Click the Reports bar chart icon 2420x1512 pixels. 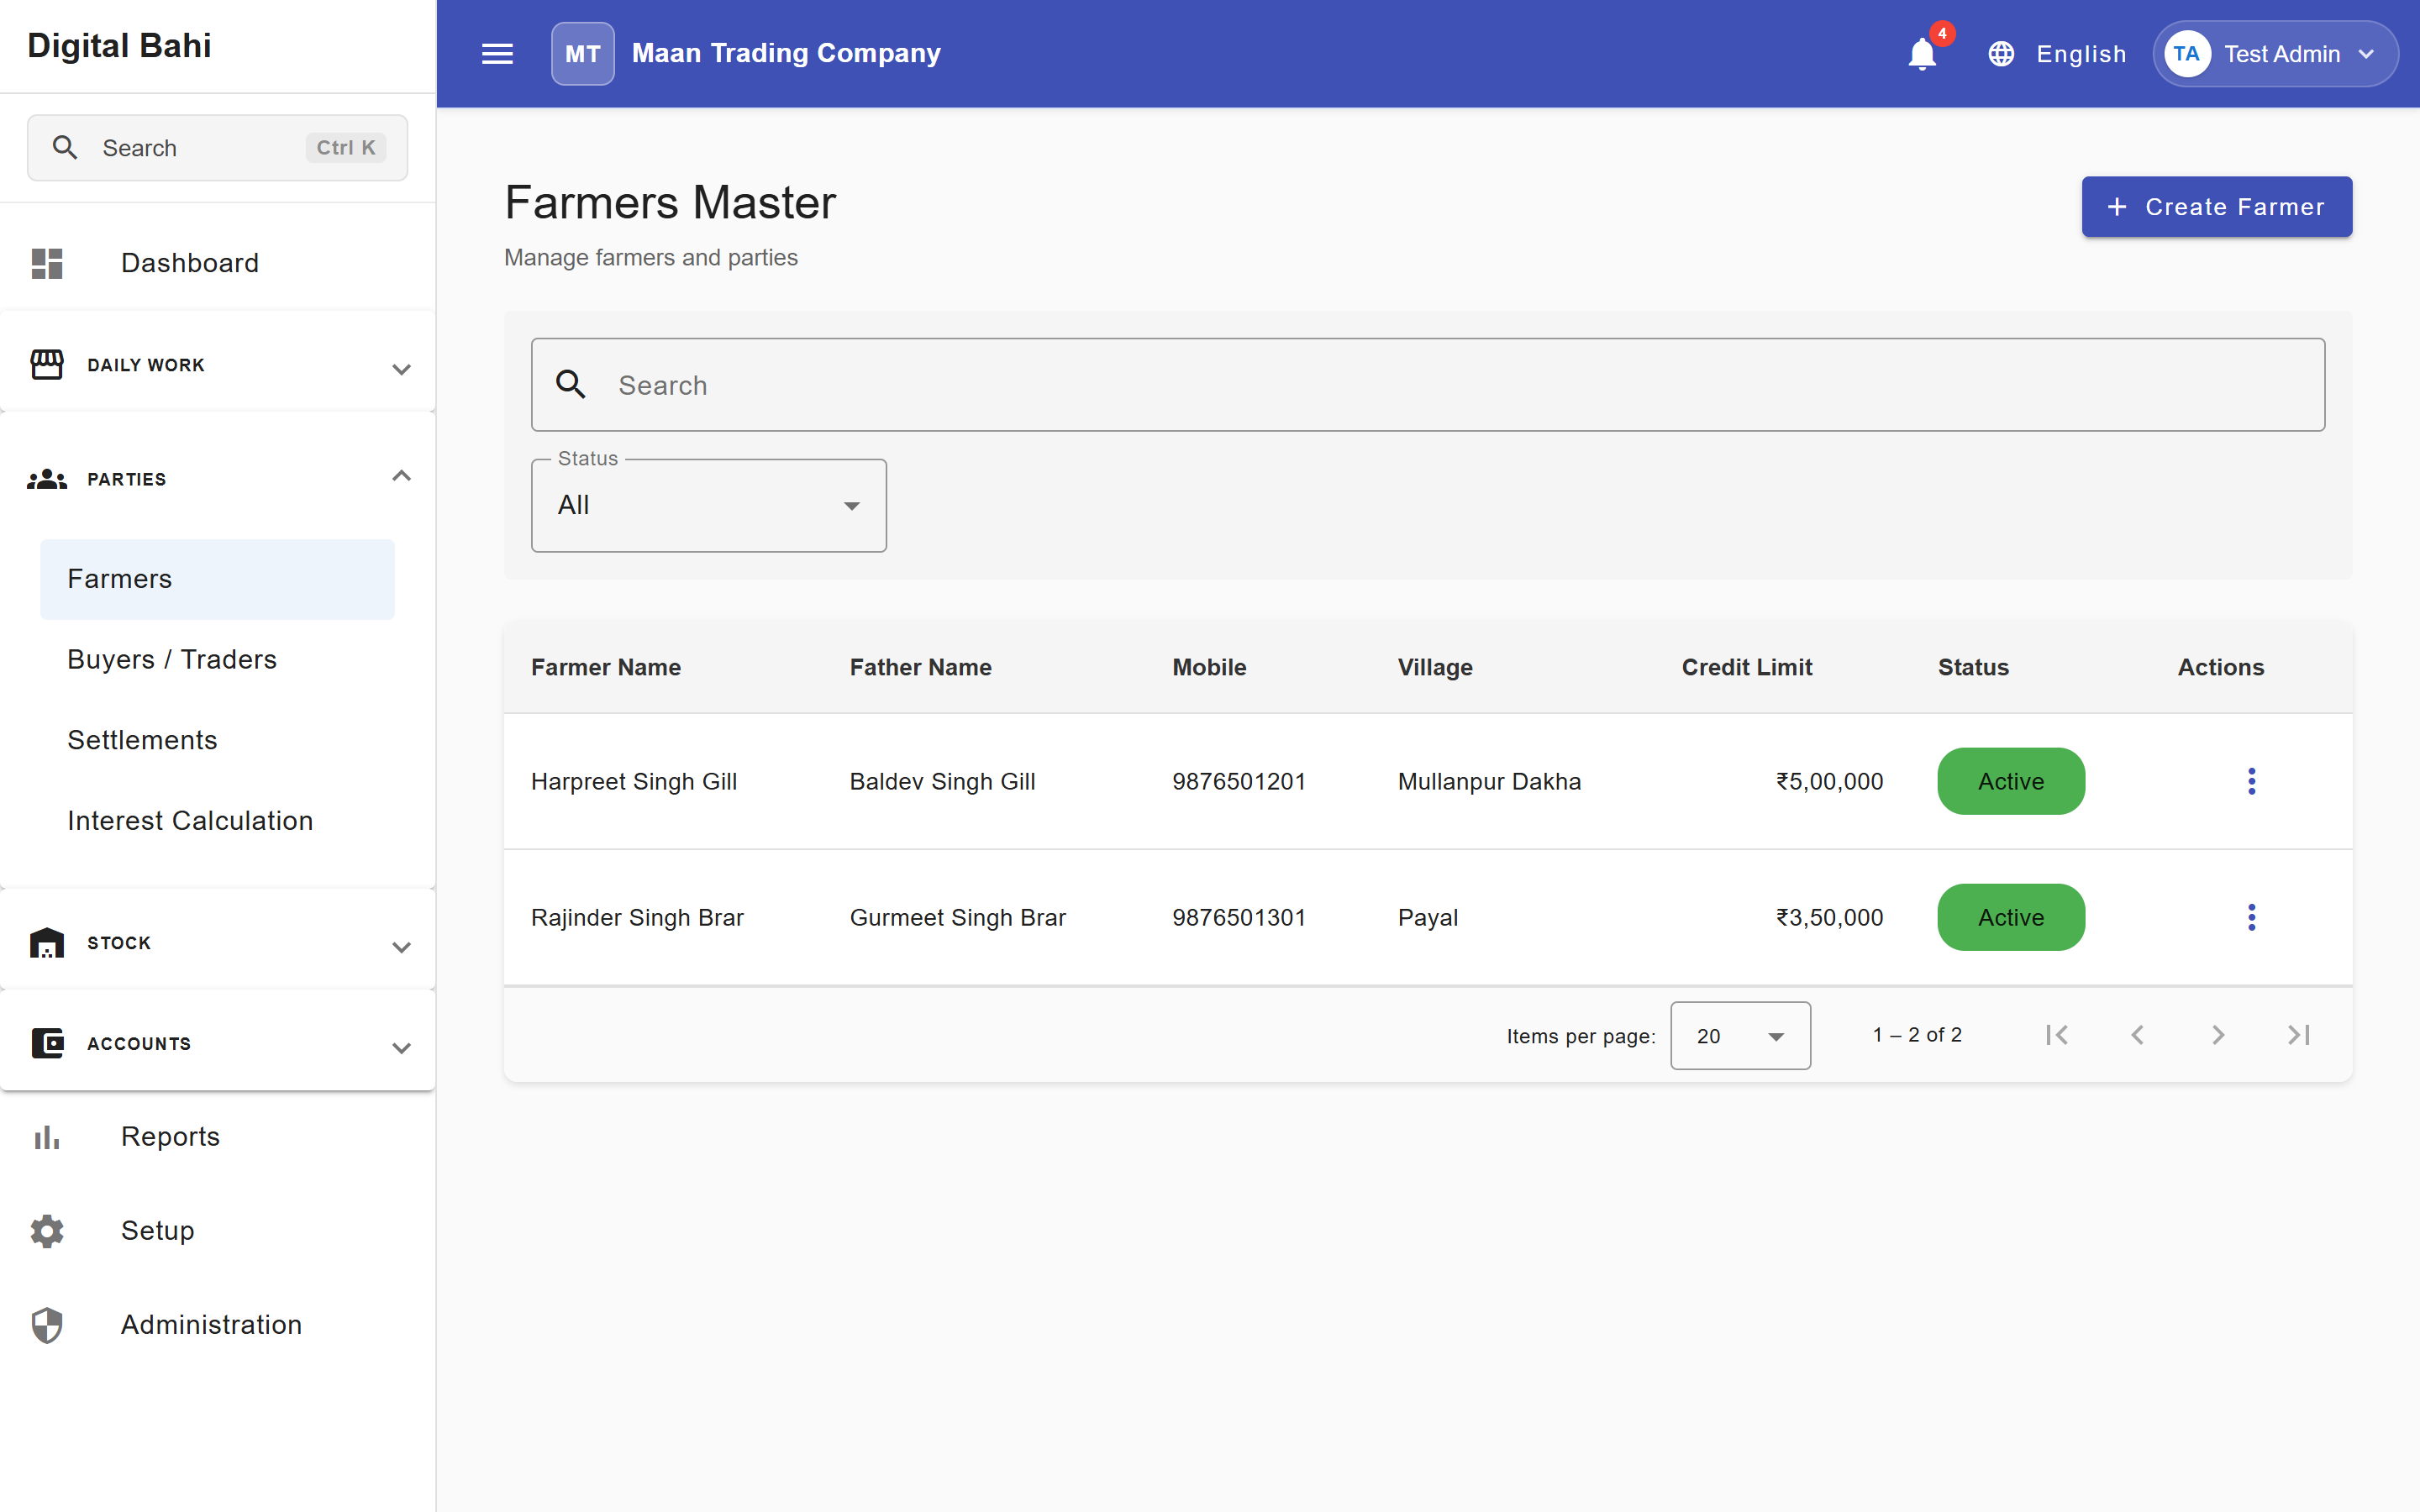coord(47,1137)
